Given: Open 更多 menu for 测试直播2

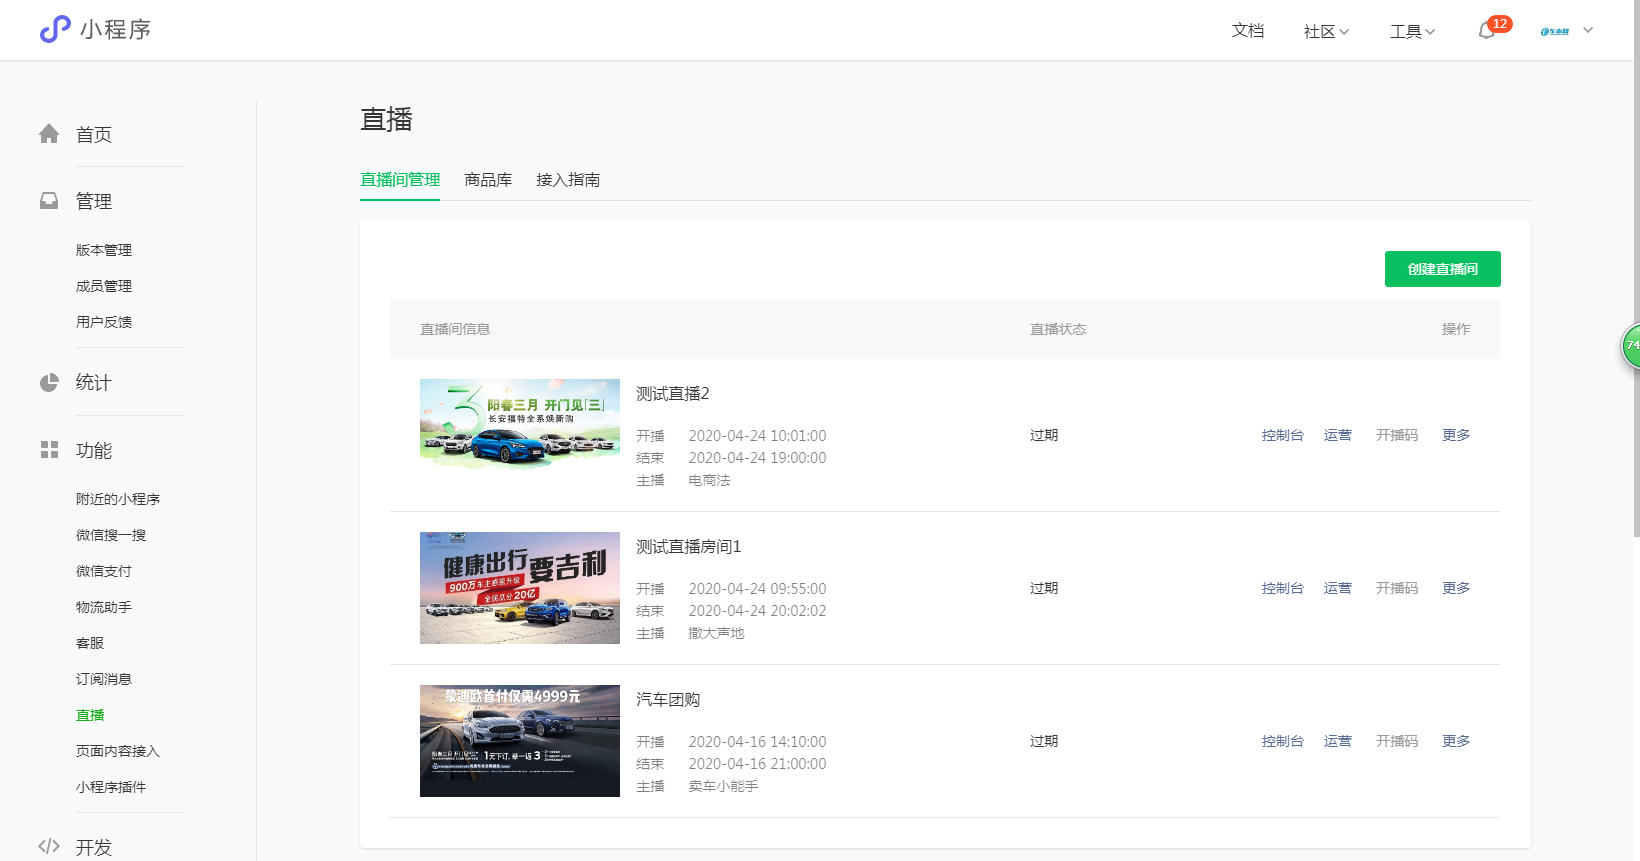Looking at the screenshot, I should pos(1456,435).
